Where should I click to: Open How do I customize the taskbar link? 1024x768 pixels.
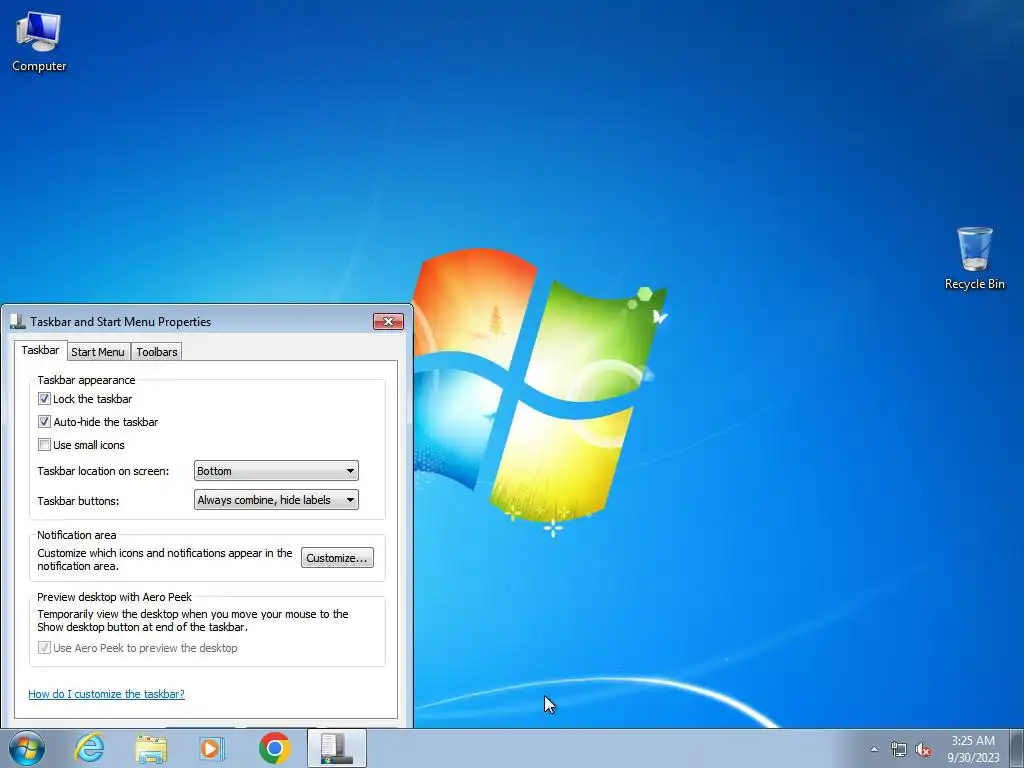(106, 694)
